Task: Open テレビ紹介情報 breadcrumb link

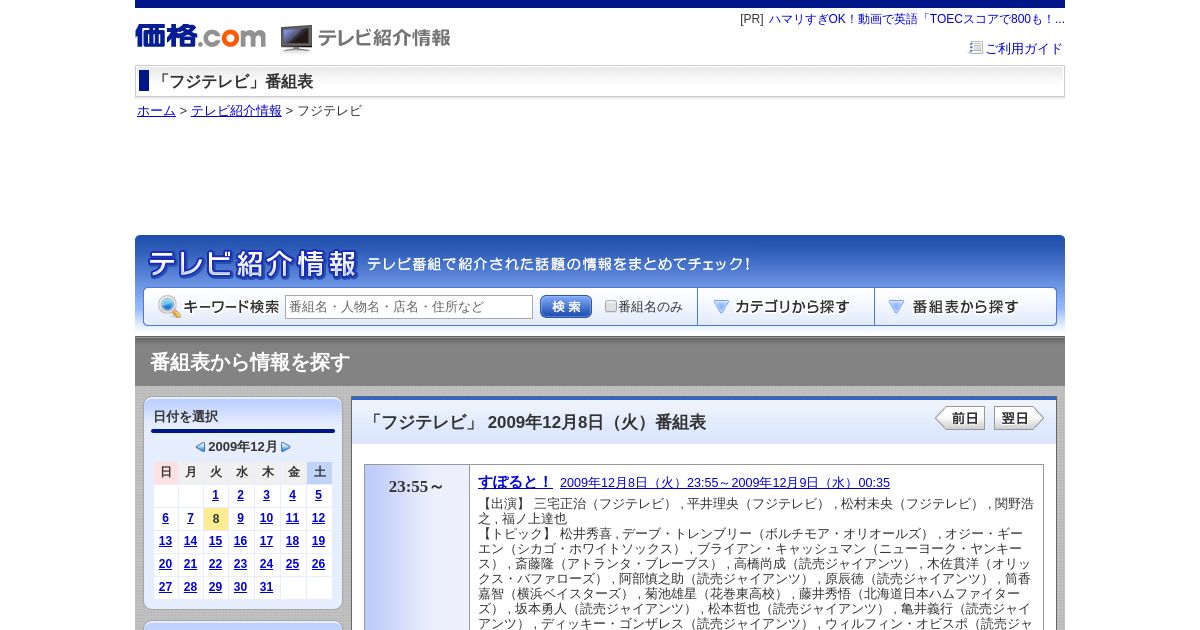Action: pyautogui.click(x=236, y=111)
